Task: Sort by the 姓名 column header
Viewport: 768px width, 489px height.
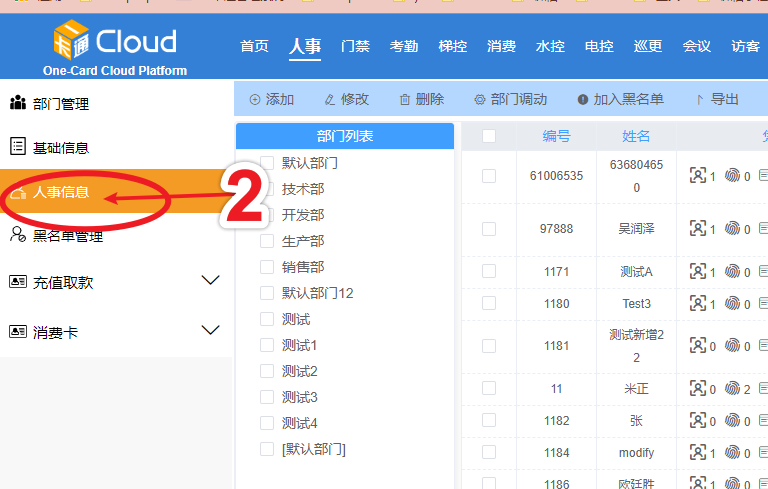Action: click(x=636, y=136)
